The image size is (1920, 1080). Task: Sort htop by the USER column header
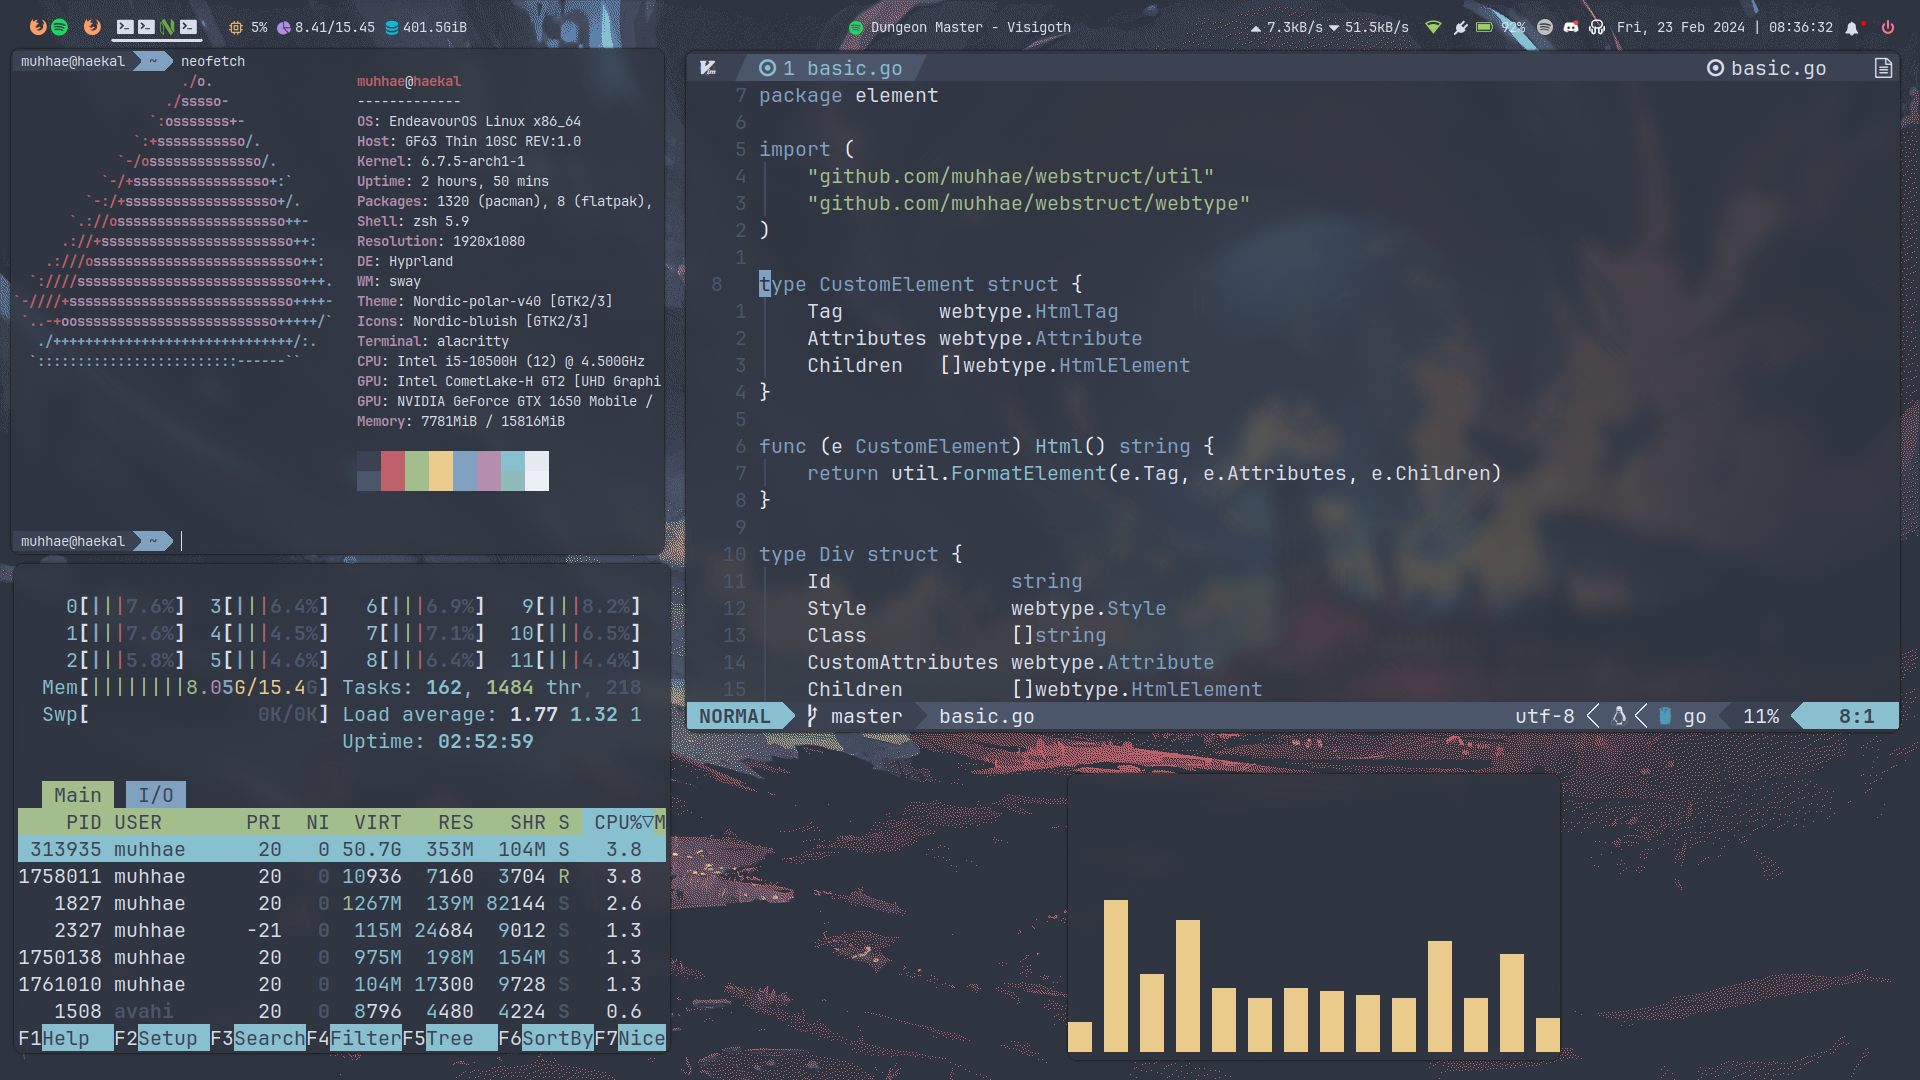(138, 822)
